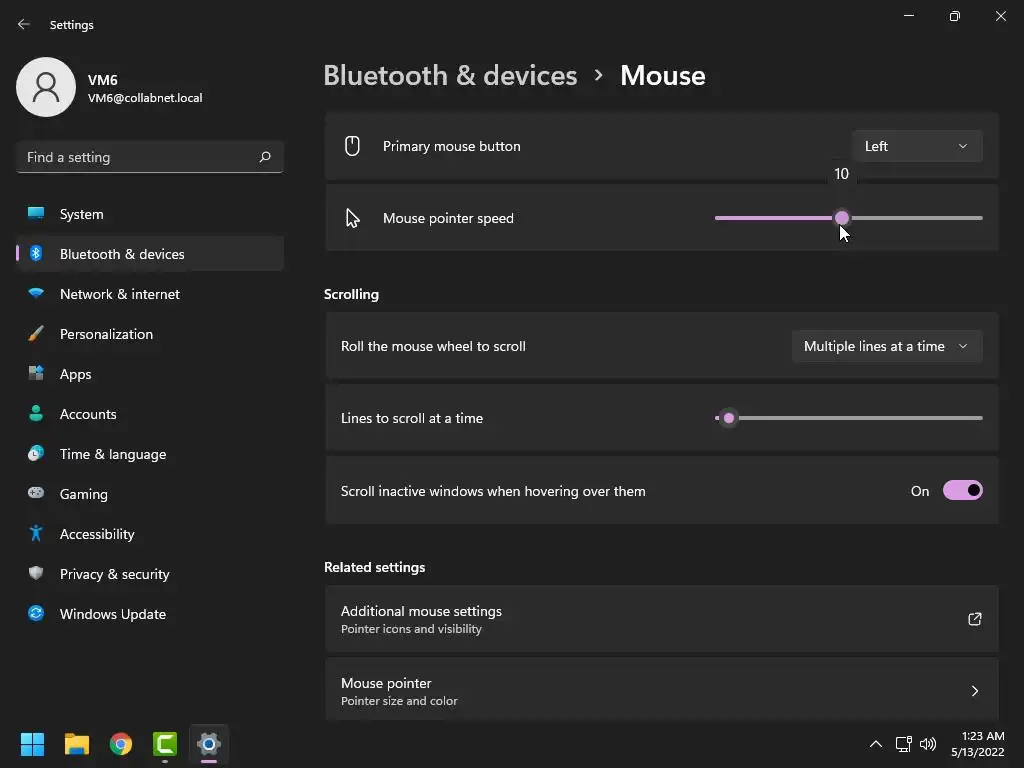Expand the Mouse pointer chevron
The width and height of the screenshot is (1024, 768).
974,691
